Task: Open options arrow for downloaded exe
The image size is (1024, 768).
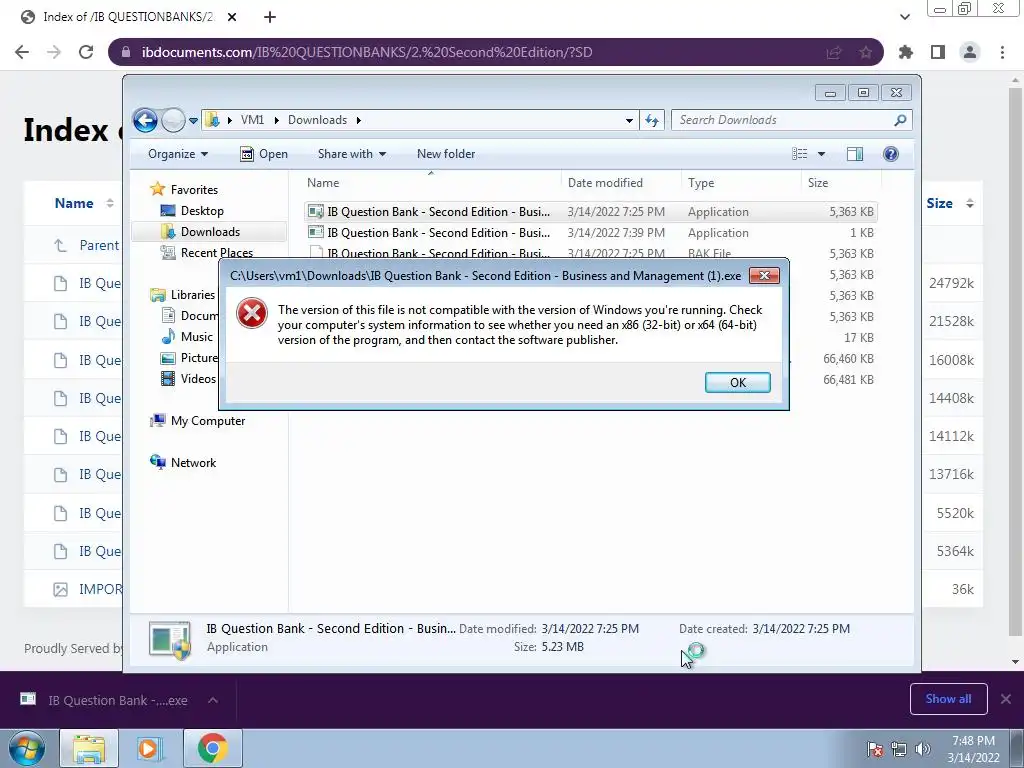Action: [x=213, y=700]
